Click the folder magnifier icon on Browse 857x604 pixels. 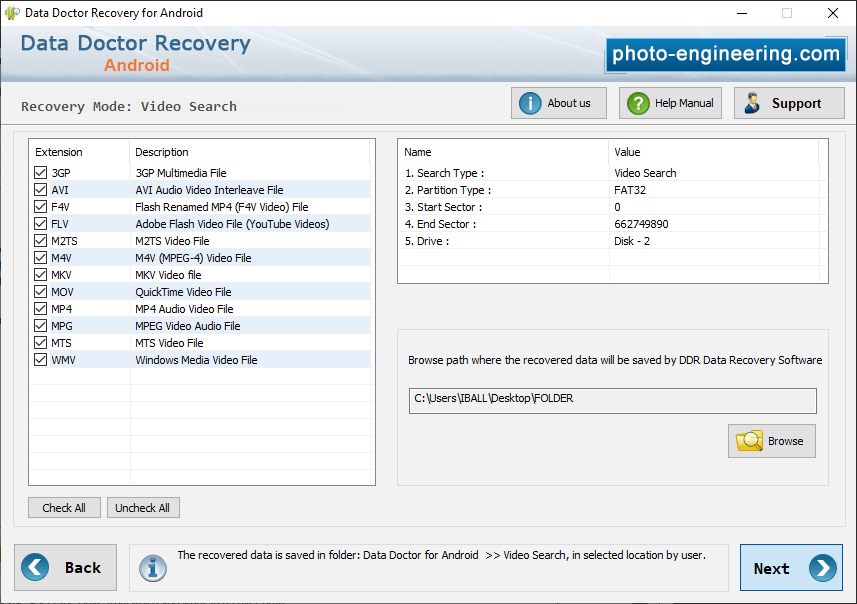click(749, 441)
